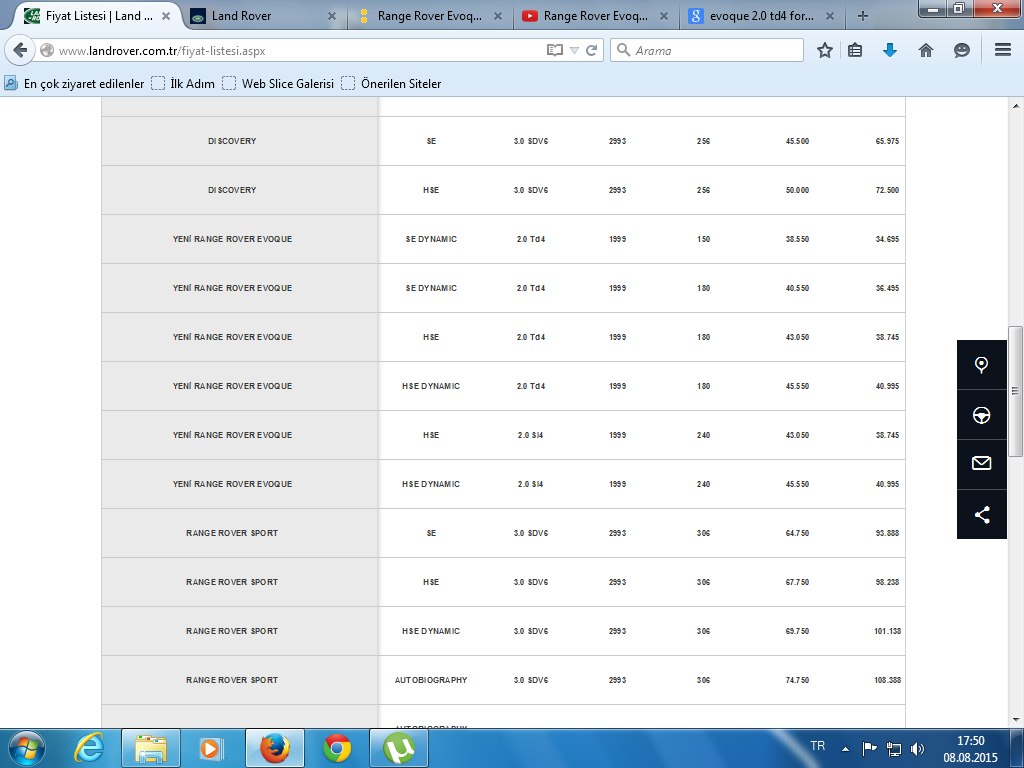Go to the Firefox home page
1024x768 pixels.
click(925, 50)
